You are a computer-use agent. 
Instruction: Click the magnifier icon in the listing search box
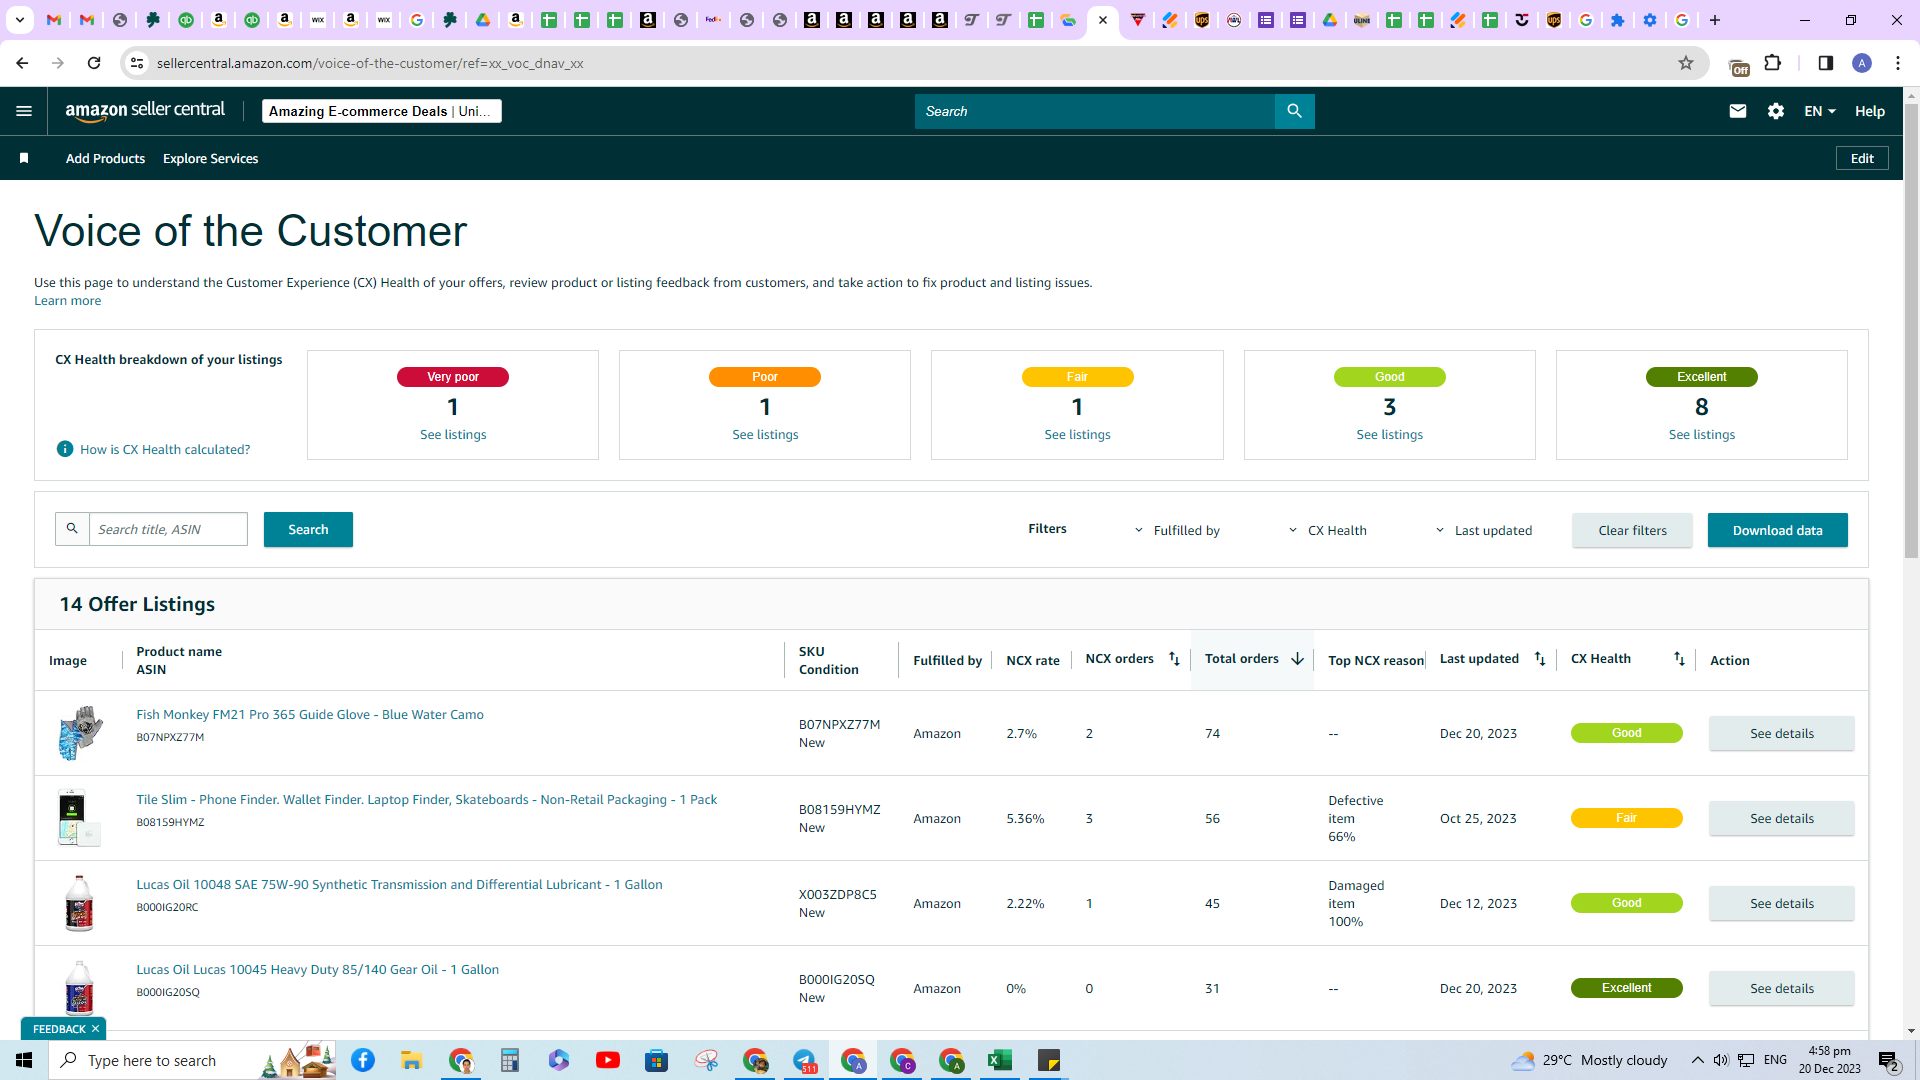pos(72,529)
